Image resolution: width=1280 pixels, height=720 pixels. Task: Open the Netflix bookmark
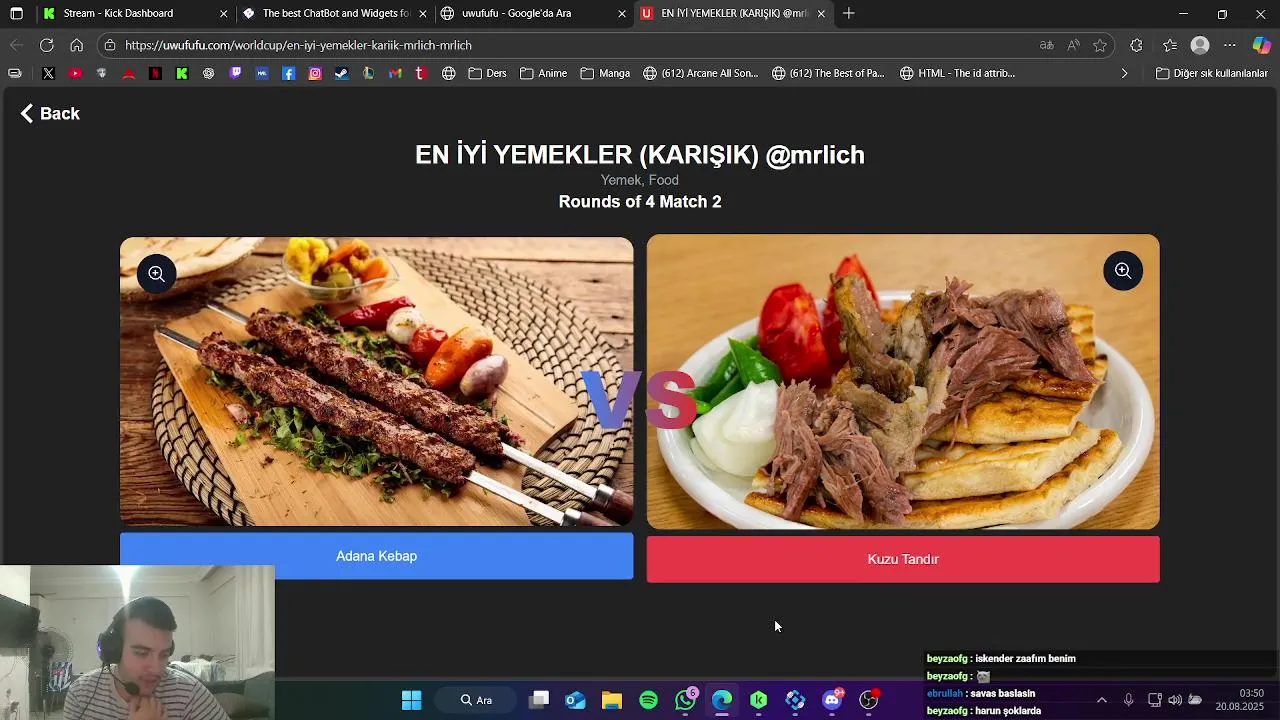155,73
